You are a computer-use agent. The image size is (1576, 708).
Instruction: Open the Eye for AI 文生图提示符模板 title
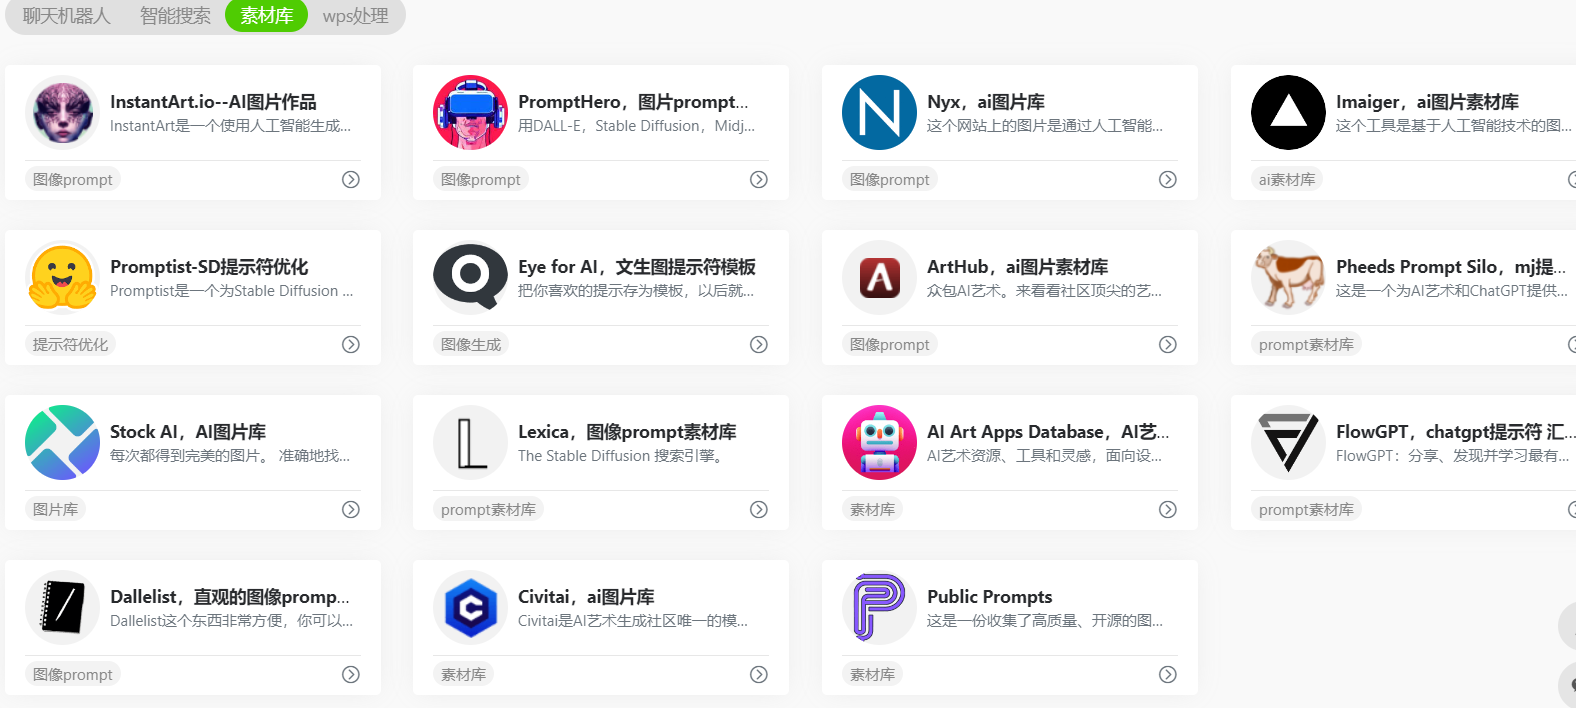pyautogui.click(x=637, y=267)
